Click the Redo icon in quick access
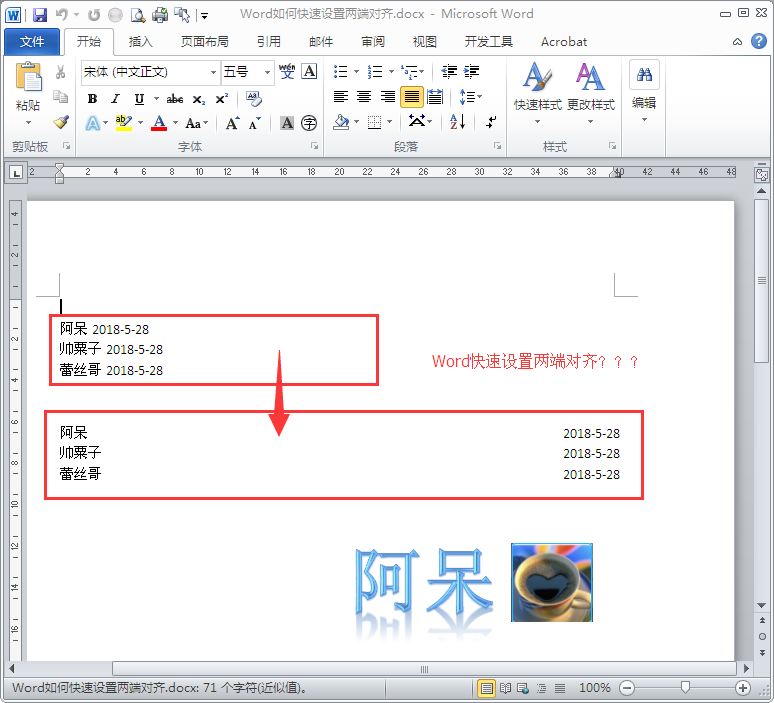Screen dimensions: 774x703 94,15
